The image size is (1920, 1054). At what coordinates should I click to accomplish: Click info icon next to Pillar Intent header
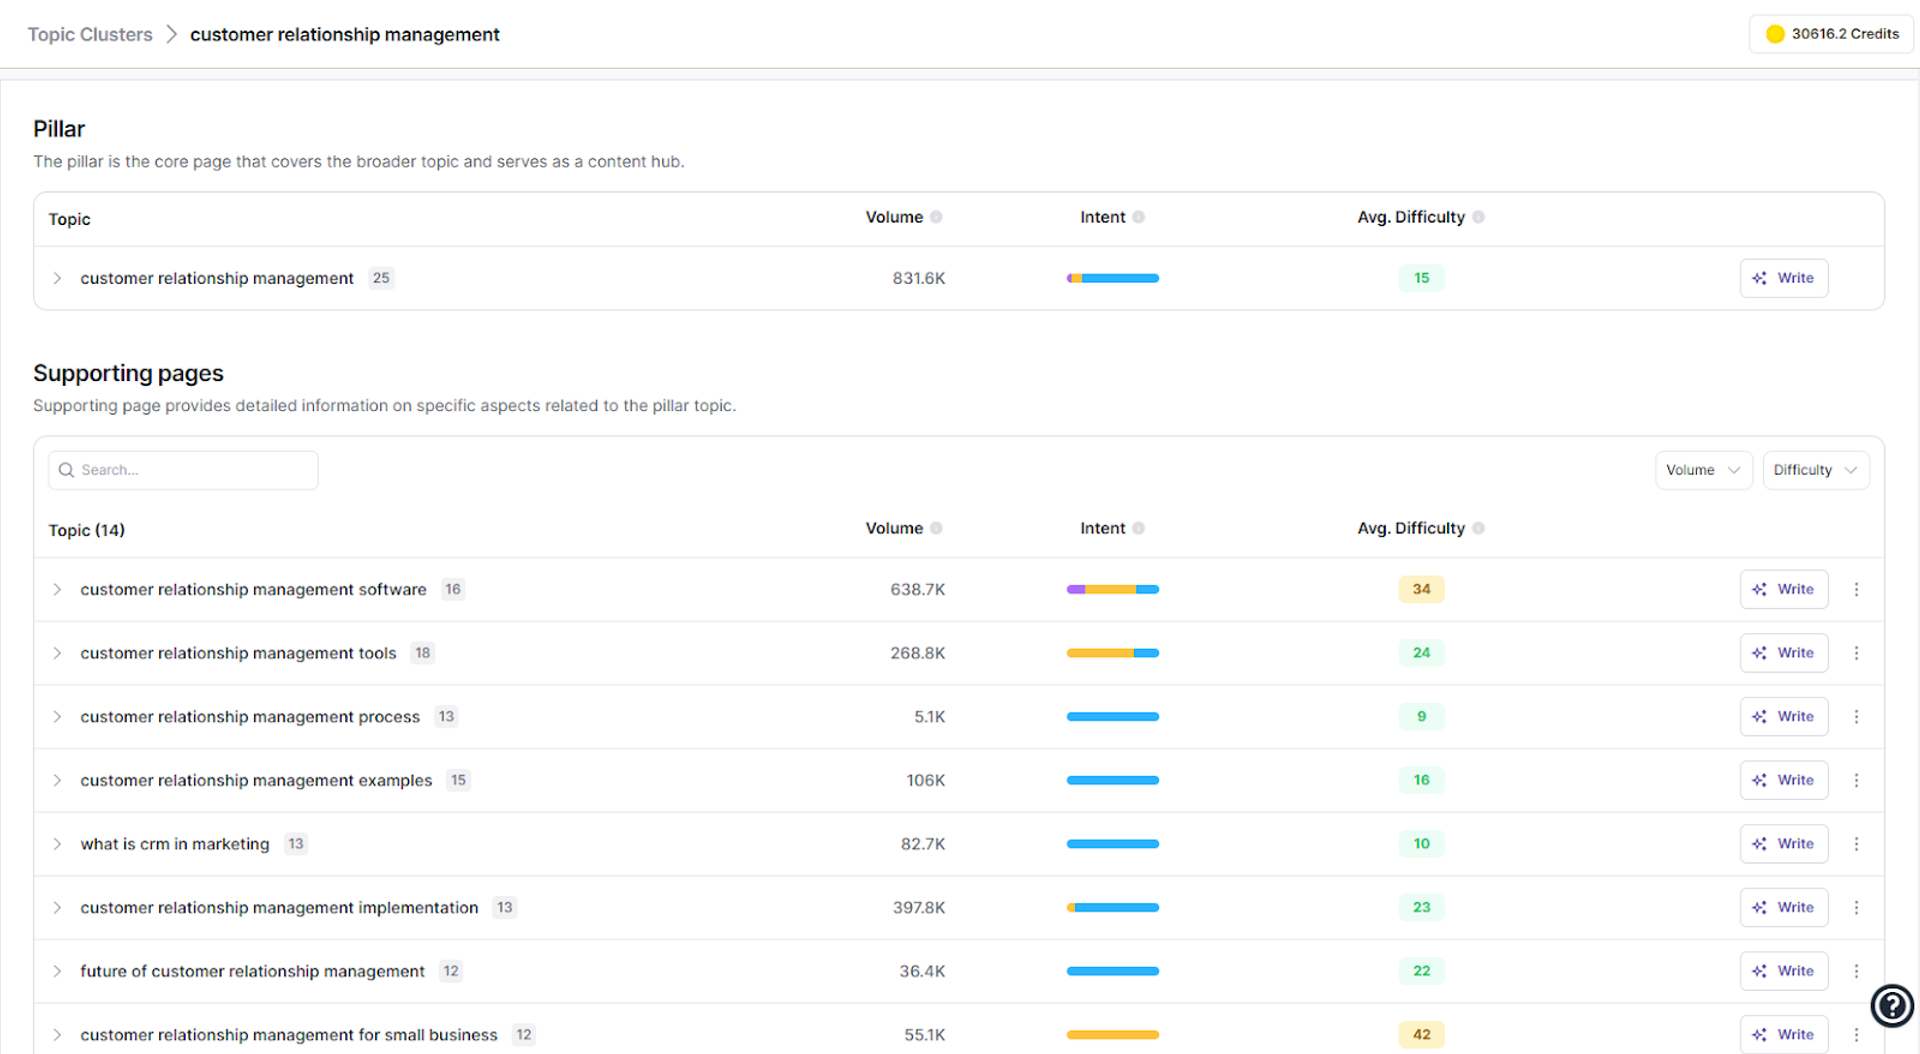[x=1138, y=217]
